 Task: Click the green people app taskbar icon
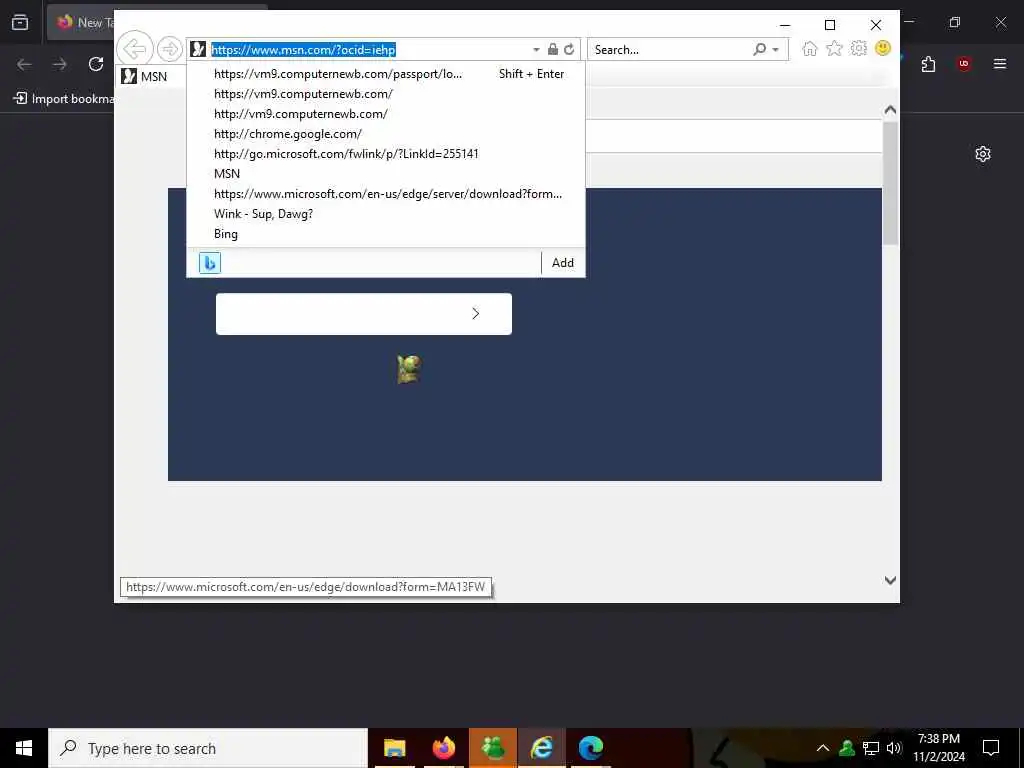click(492, 748)
